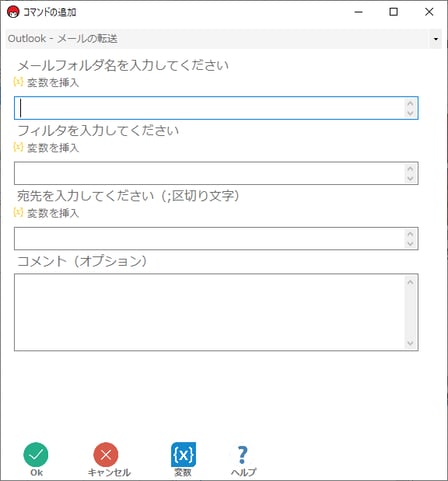Insert variable link for filter field

53,148
